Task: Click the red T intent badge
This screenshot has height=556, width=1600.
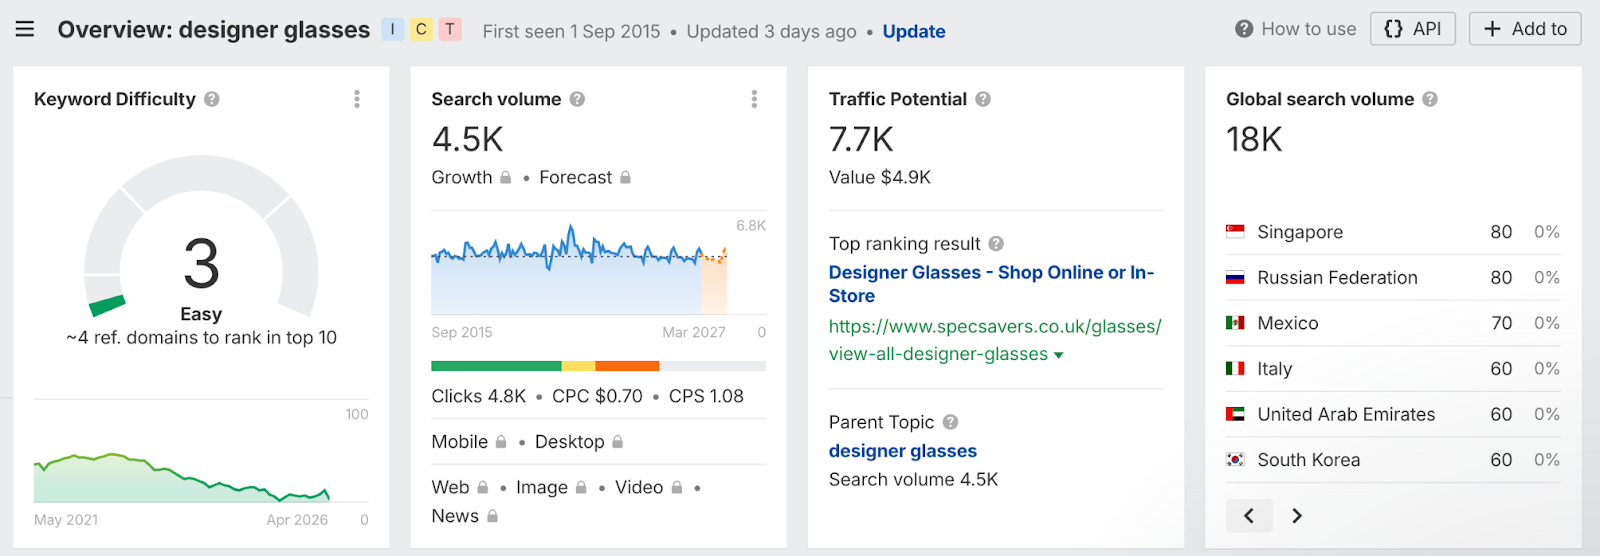Action: (x=450, y=29)
